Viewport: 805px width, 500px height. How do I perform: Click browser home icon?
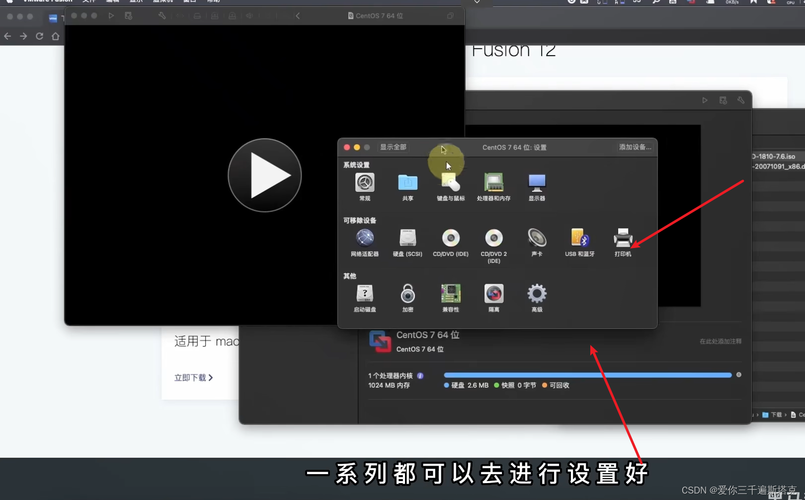click(55, 36)
